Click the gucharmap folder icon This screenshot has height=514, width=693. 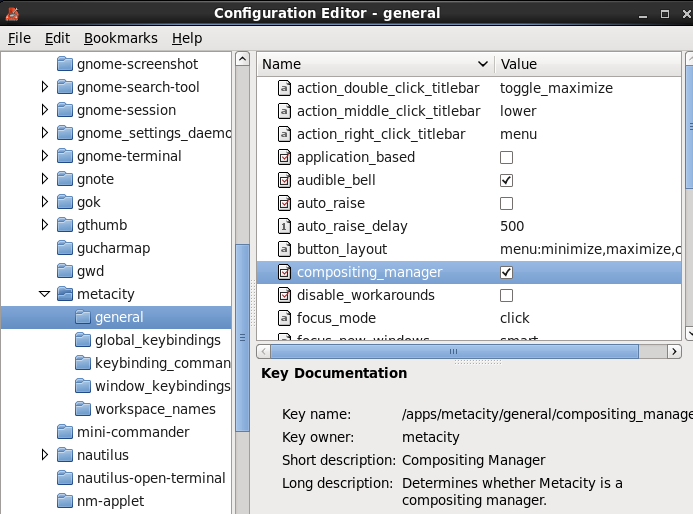pyautogui.click(x=65, y=248)
